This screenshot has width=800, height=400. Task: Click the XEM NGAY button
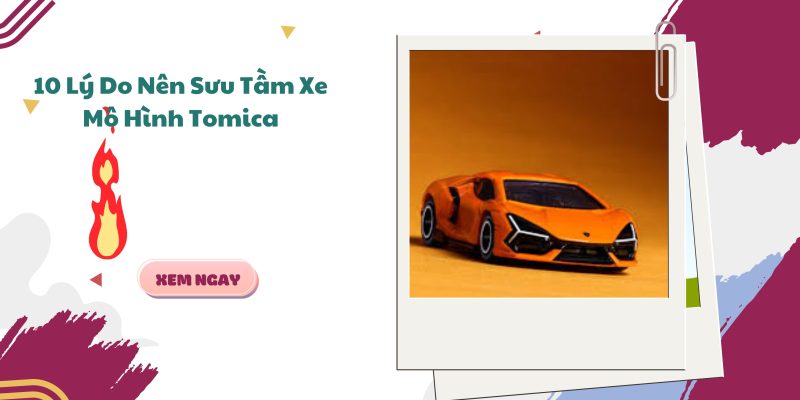[198, 279]
